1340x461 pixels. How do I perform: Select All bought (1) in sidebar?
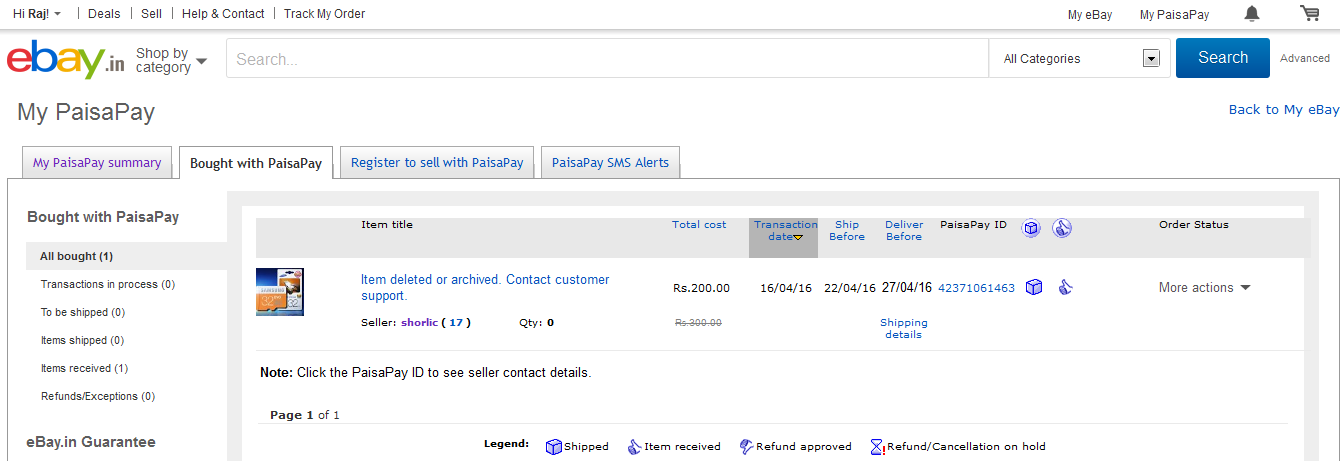(126, 256)
